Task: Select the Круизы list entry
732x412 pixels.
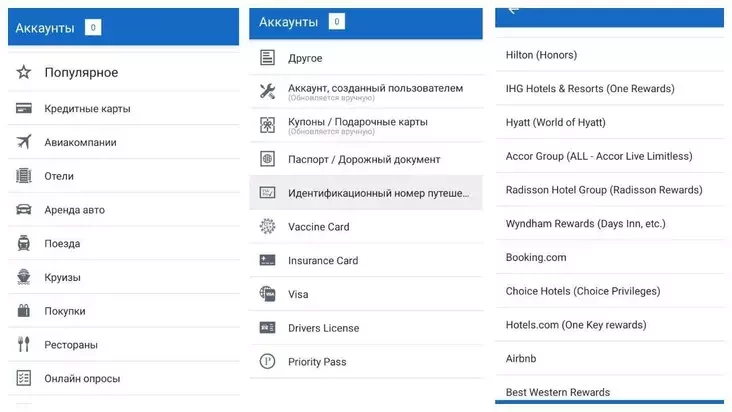Action: [x=124, y=277]
